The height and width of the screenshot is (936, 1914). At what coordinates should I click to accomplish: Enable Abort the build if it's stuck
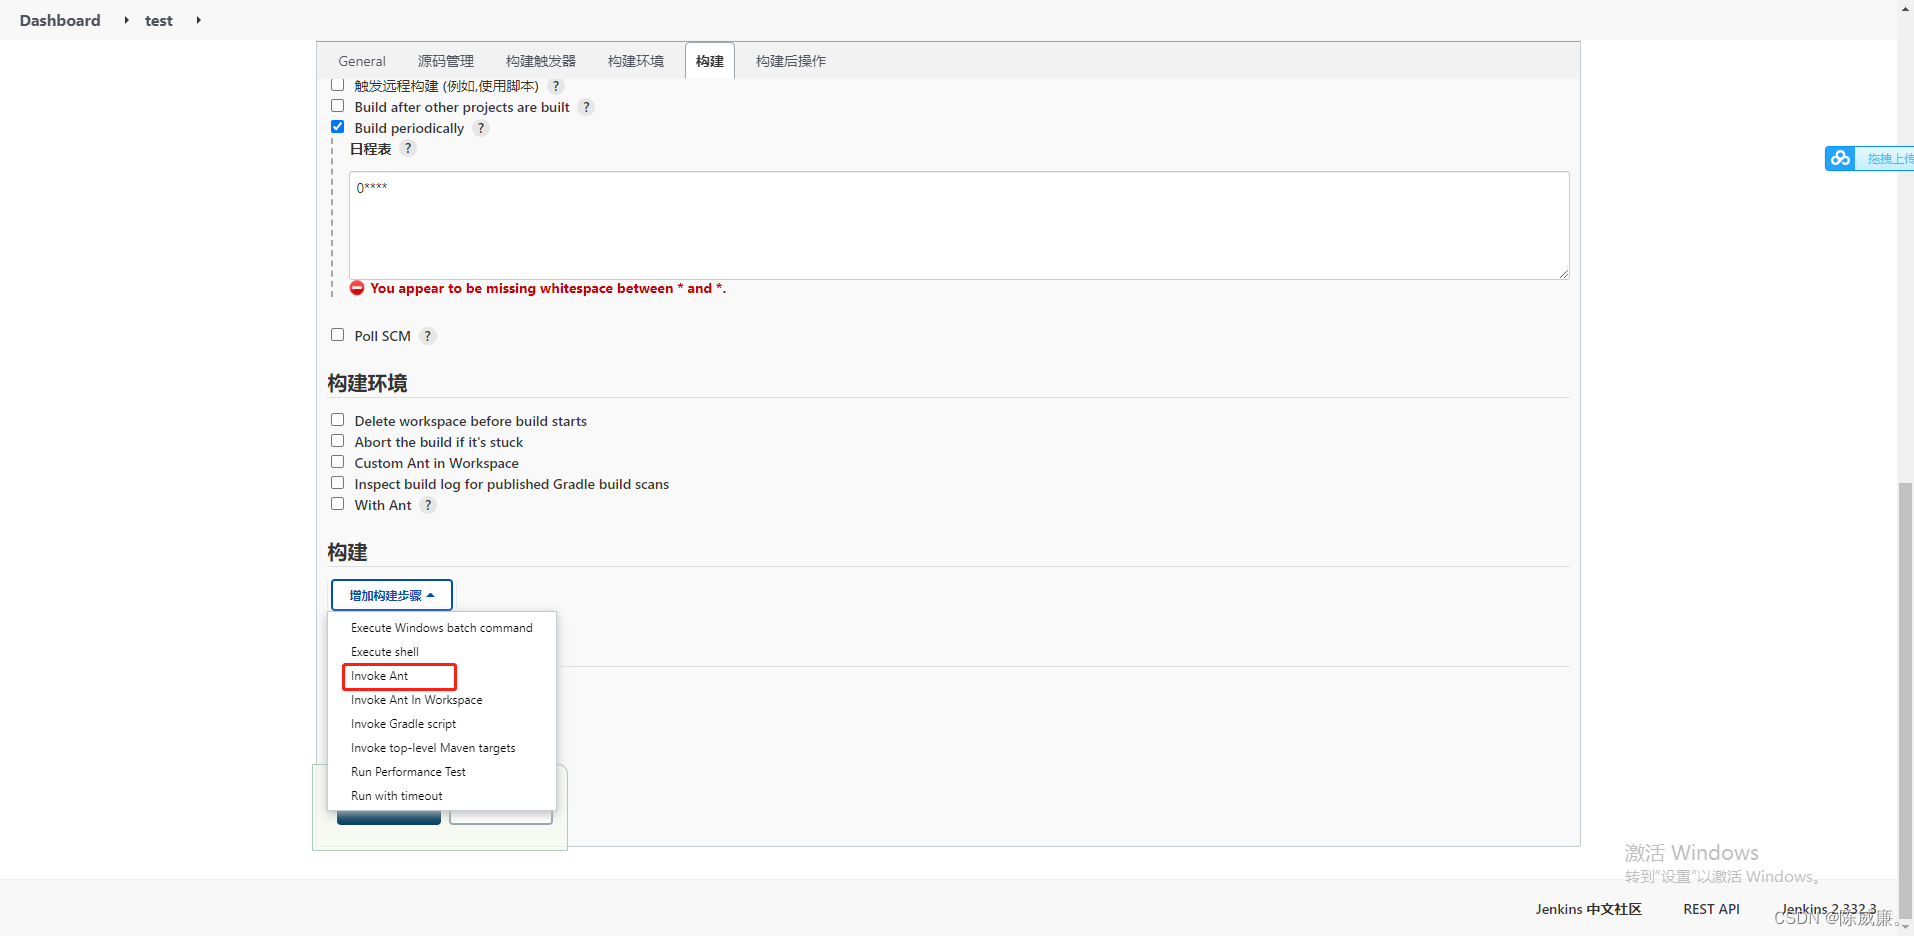[338, 441]
